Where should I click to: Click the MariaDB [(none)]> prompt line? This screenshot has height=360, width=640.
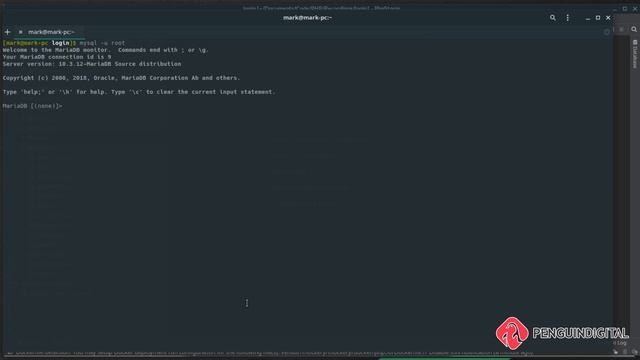coord(33,106)
